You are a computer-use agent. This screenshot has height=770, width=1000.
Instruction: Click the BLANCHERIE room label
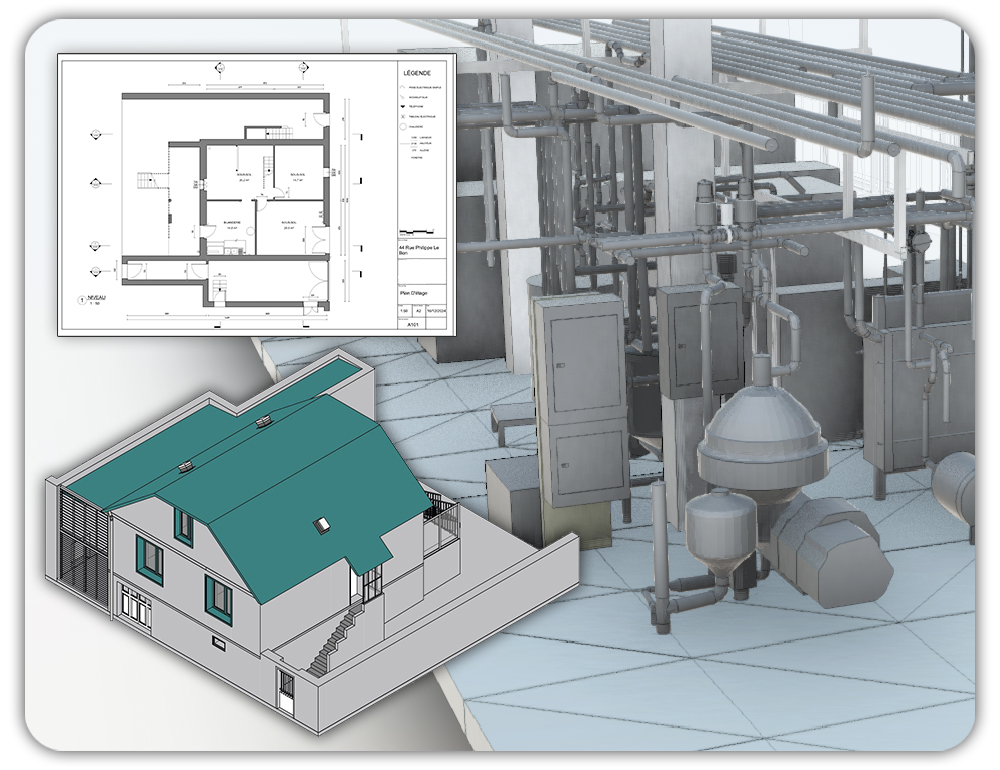coord(232,221)
